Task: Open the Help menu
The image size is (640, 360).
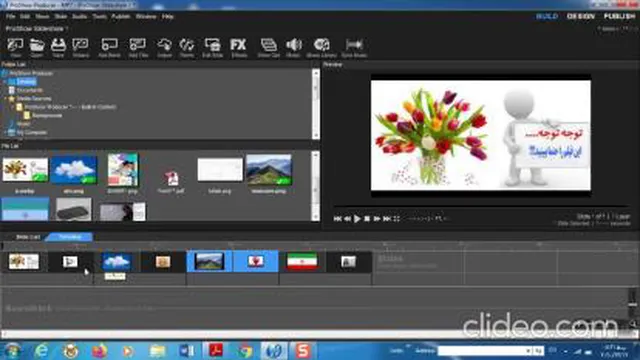Action: (167, 17)
